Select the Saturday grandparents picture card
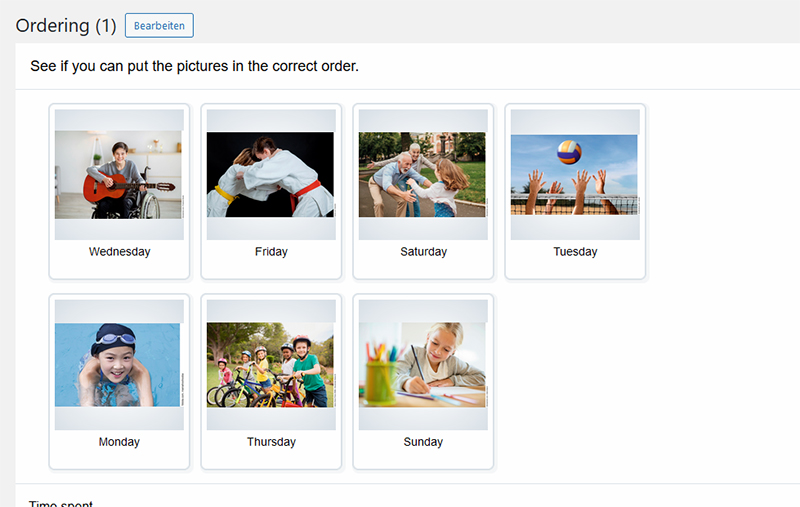800x507 pixels. [x=423, y=192]
